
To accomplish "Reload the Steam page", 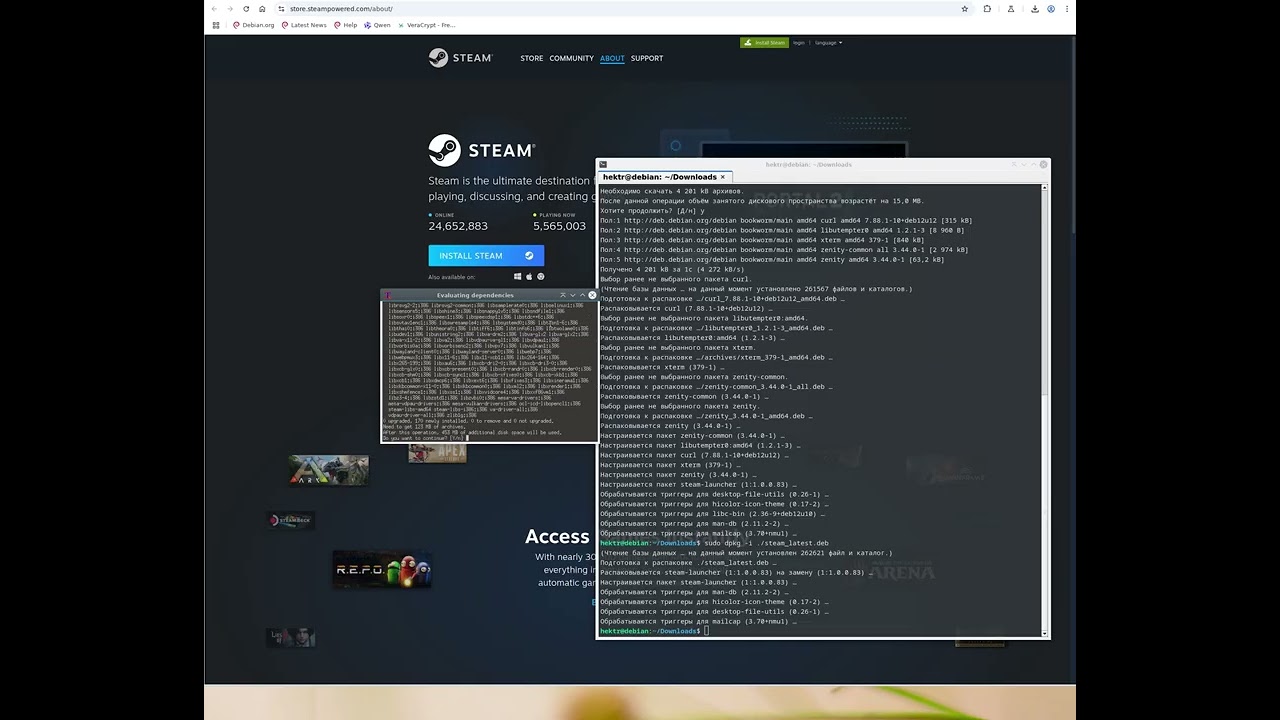I will click(246, 8).
